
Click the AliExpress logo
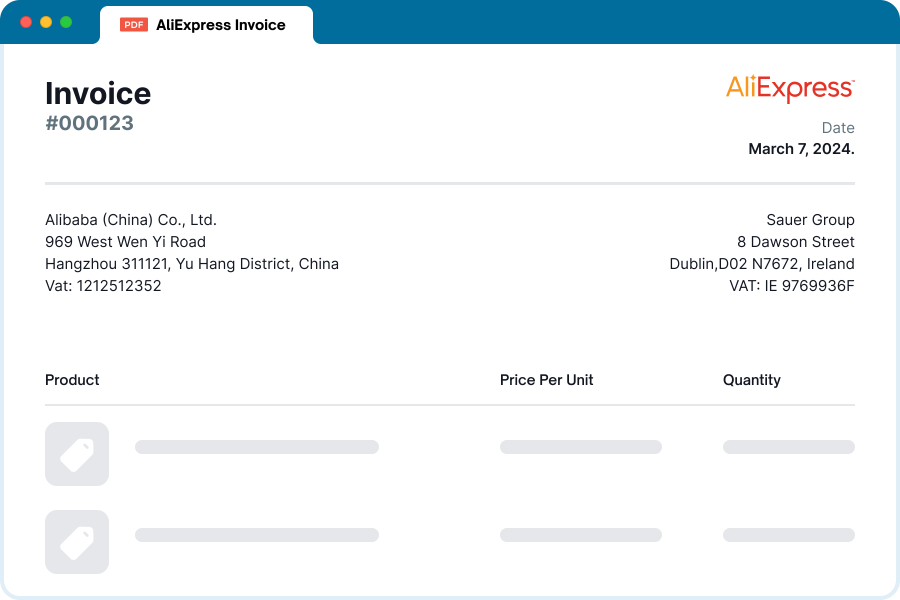(790, 89)
